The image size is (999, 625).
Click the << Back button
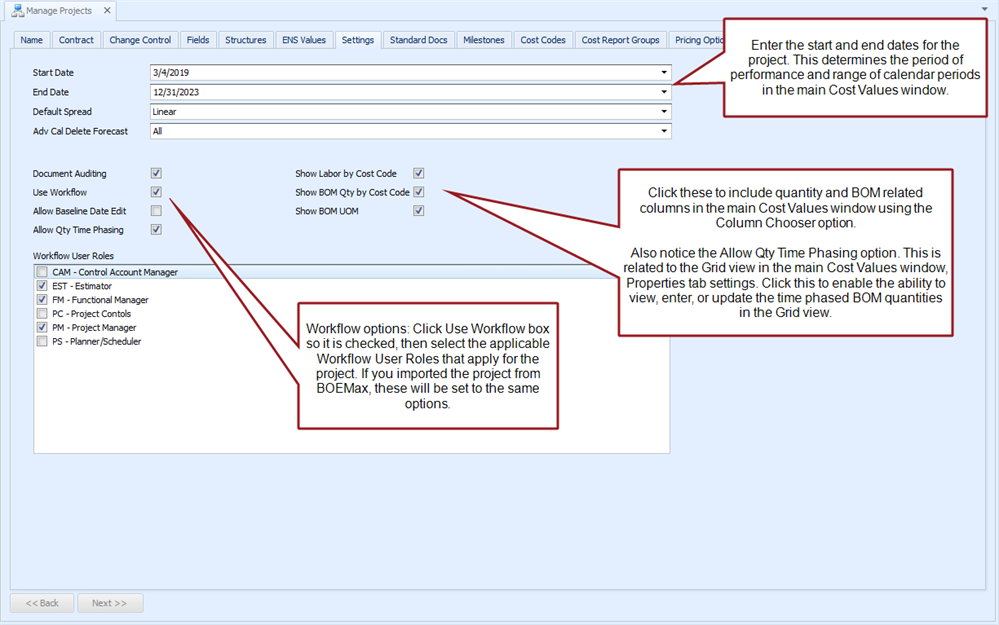[42, 603]
